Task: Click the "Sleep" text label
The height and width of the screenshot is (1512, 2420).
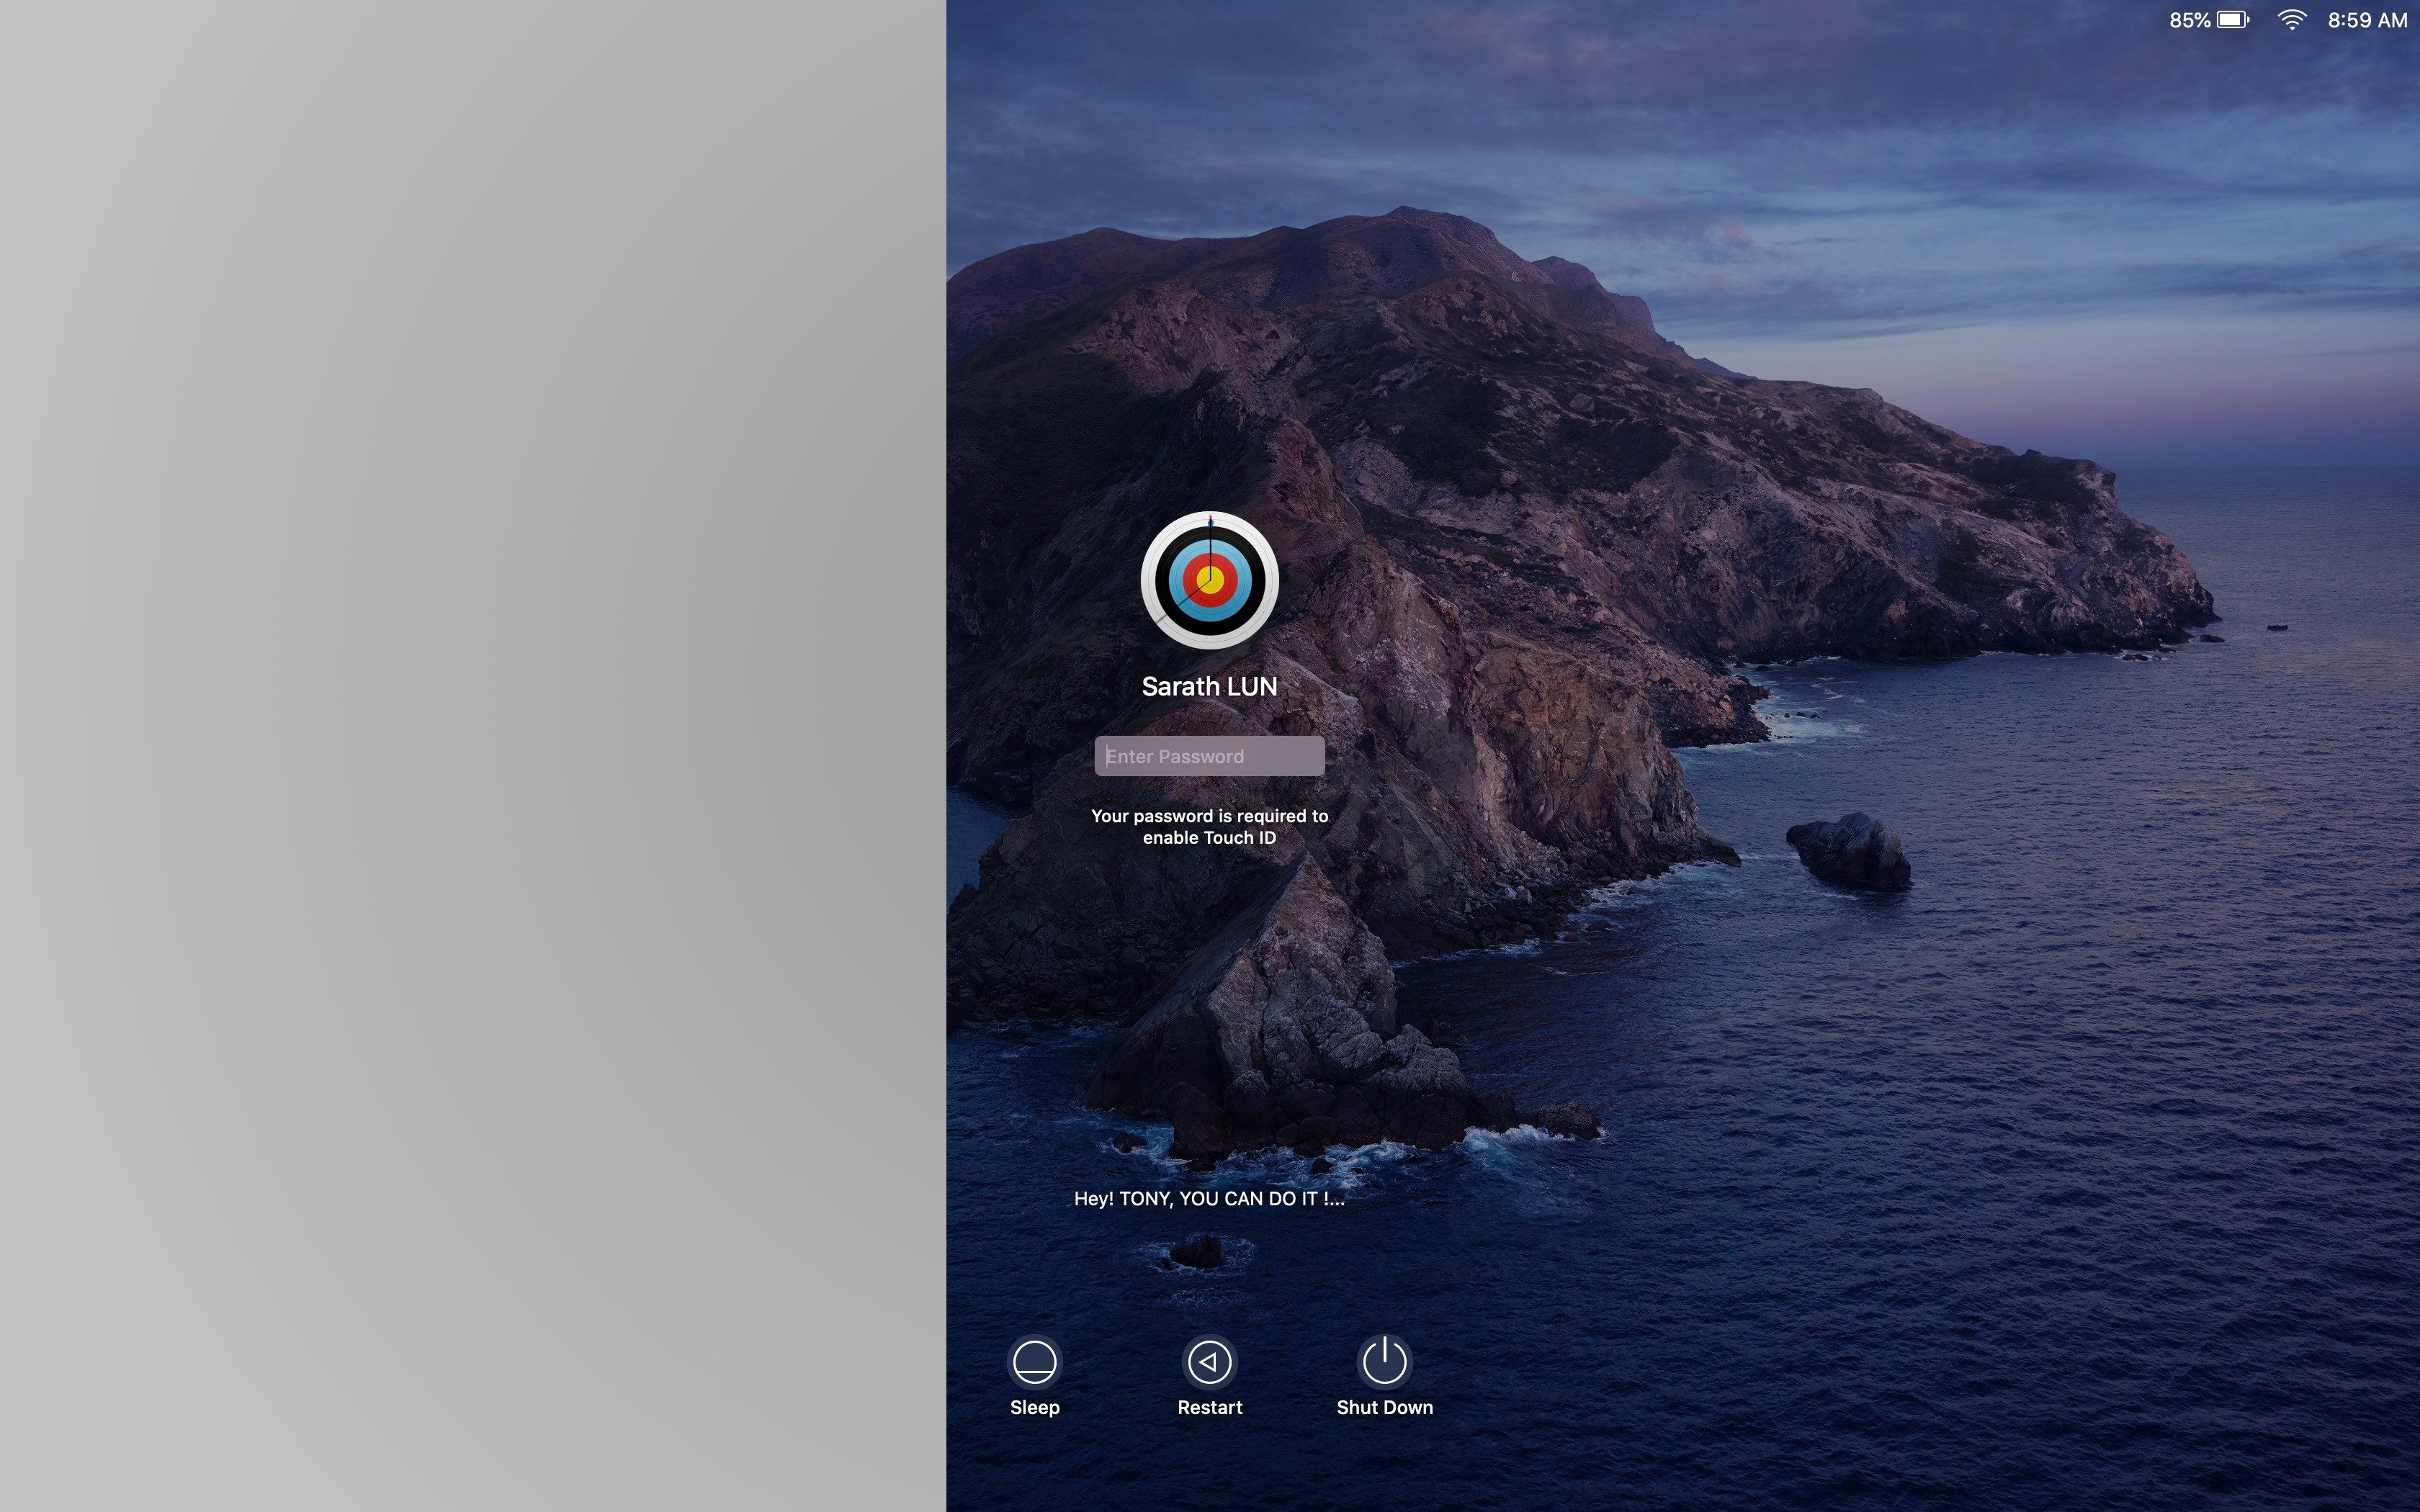Action: pyautogui.click(x=1034, y=1407)
